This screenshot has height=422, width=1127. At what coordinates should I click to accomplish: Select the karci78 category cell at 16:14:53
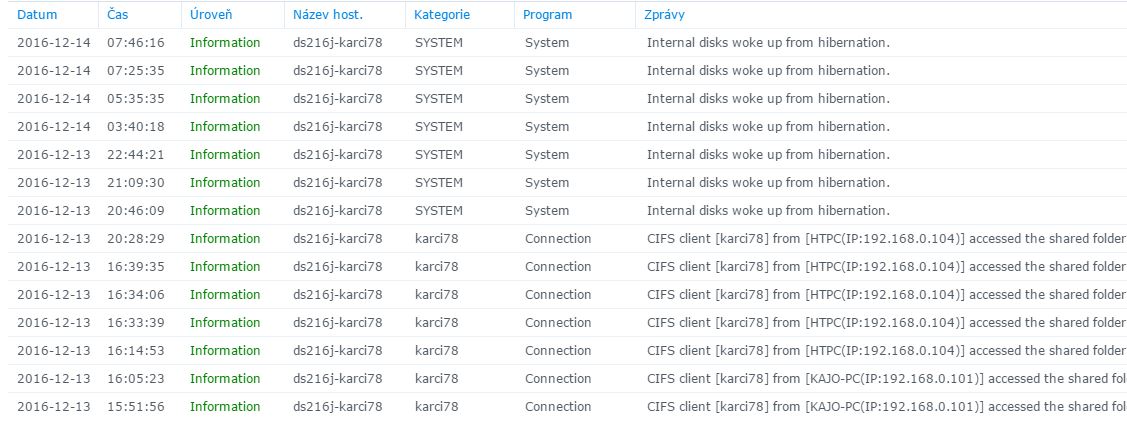pyautogui.click(x=437, y=351)
